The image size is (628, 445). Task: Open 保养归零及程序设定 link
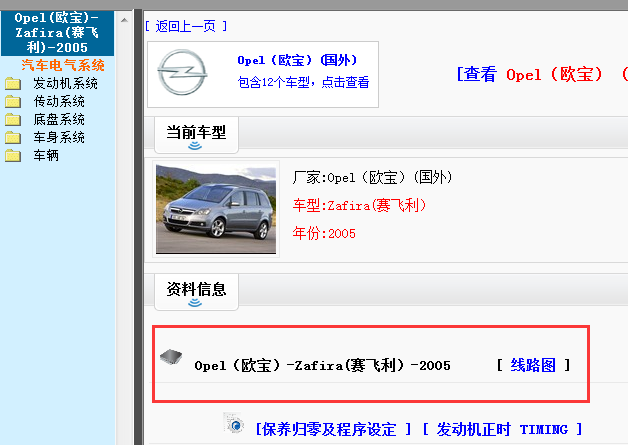pos(333,429)
